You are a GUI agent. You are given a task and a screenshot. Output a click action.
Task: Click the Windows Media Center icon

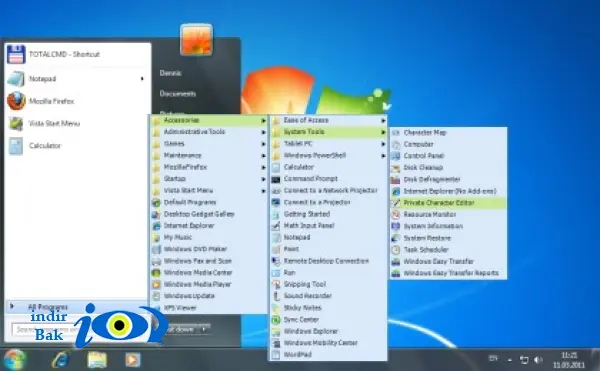(156, 273)
